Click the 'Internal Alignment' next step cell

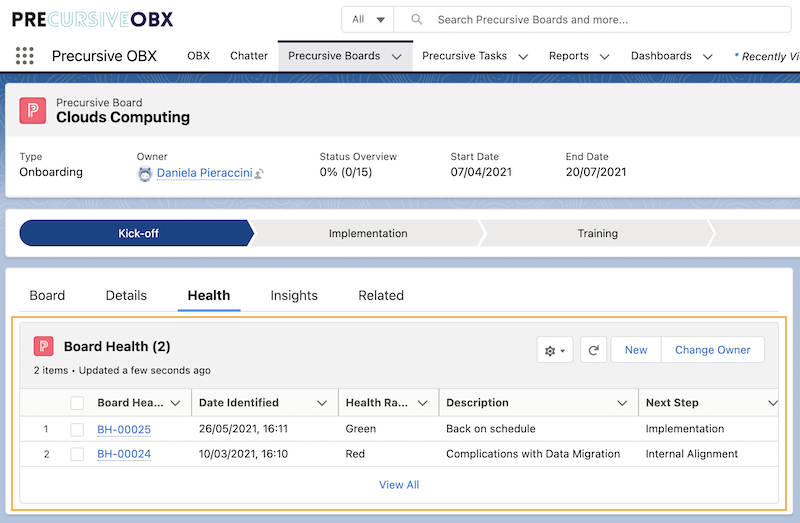(692, 454)
